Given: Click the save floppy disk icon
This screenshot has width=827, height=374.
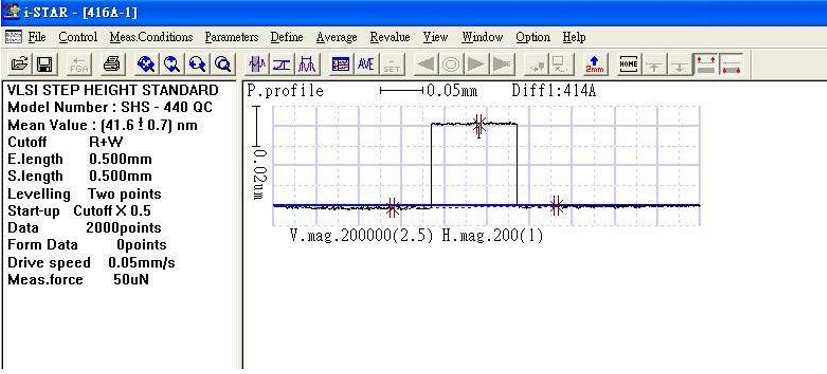Looking at the screenshot, I should (43, 64).
